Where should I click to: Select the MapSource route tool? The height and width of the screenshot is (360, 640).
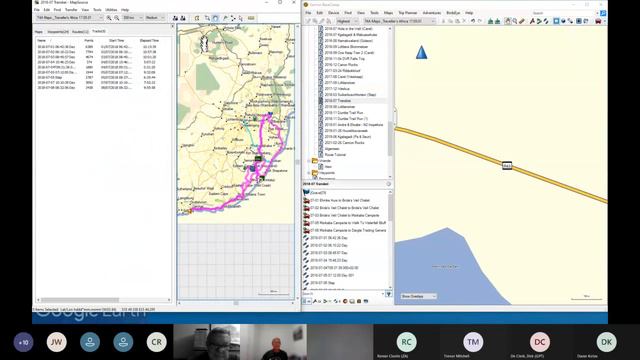(233, 18)
